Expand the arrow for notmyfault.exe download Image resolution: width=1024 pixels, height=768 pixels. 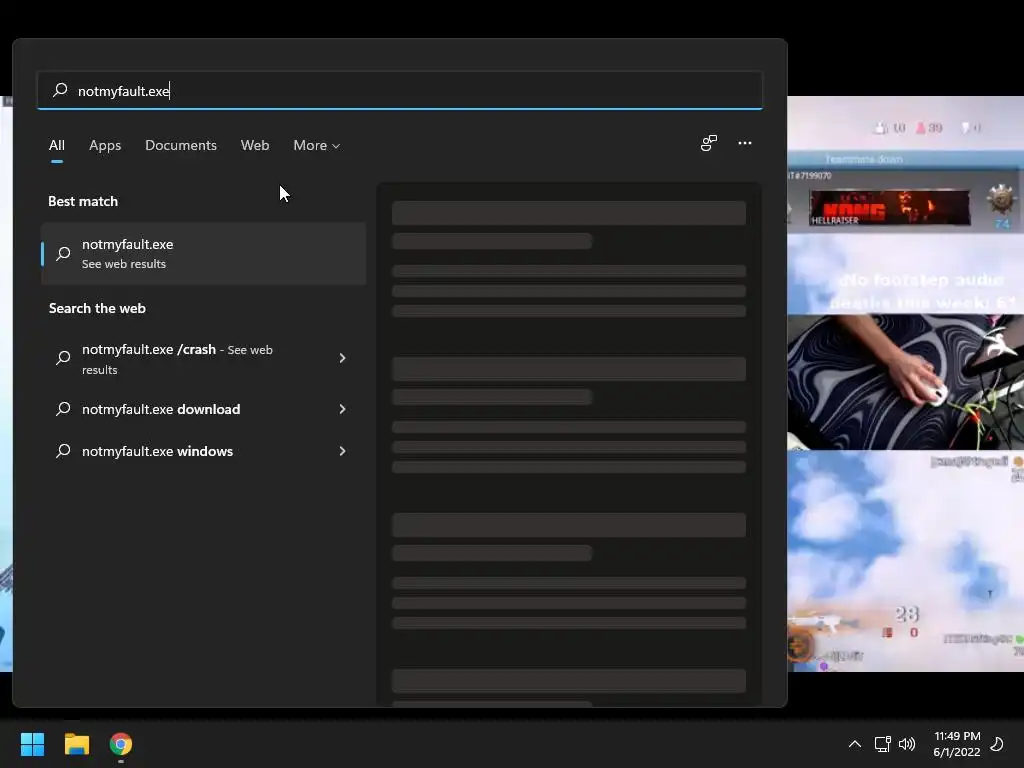pyautogui.click(x=342, y=409)
